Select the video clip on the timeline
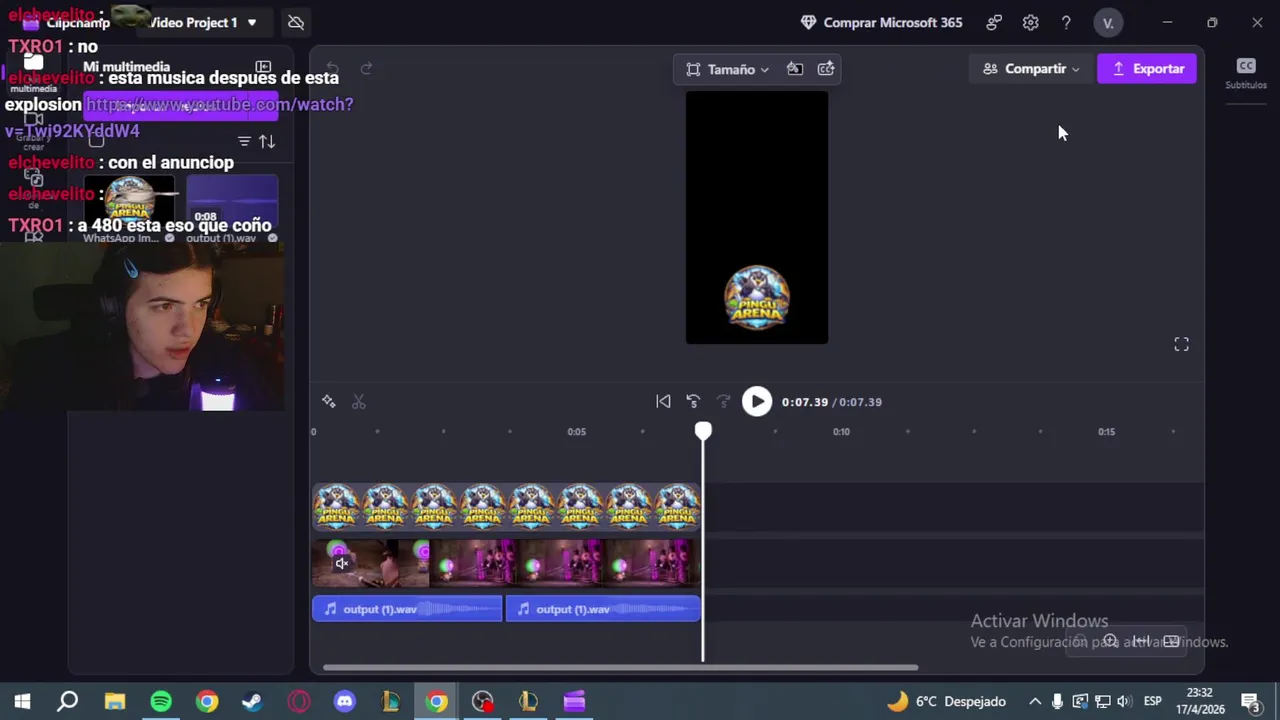The width and height of the screenshot is (1280, 720). point(506,563)
